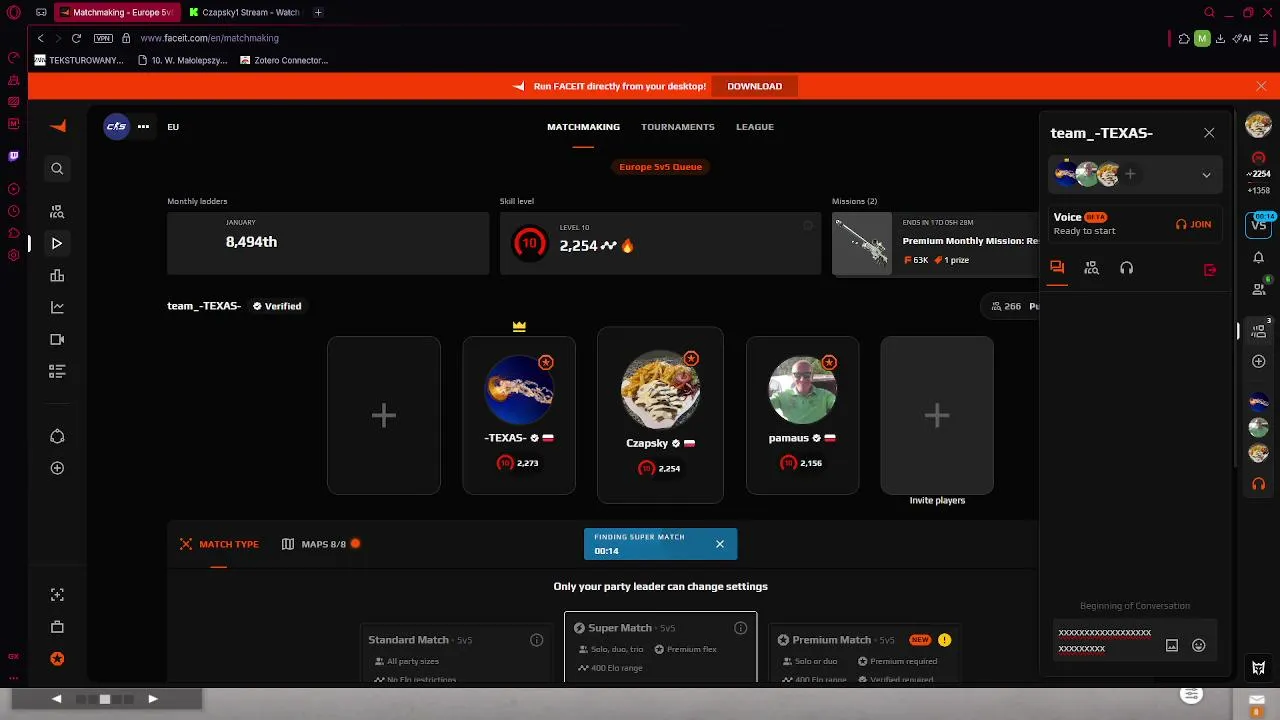Open the stats line-graph icon in the sidebar

tap(57, 307)
